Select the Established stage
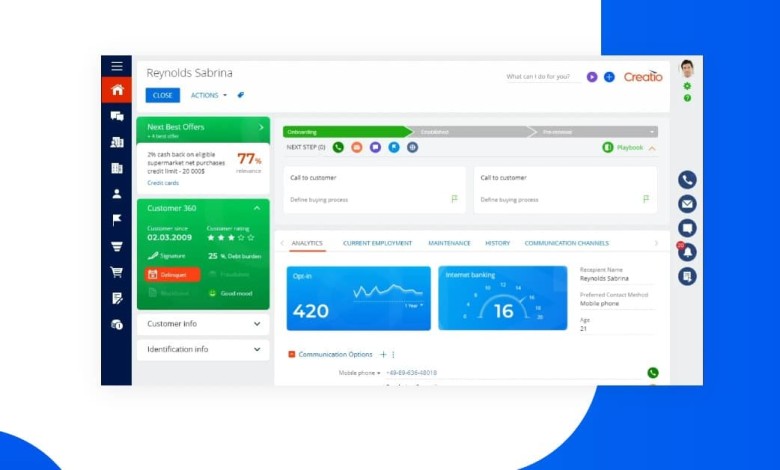 (x=470, y=132)
